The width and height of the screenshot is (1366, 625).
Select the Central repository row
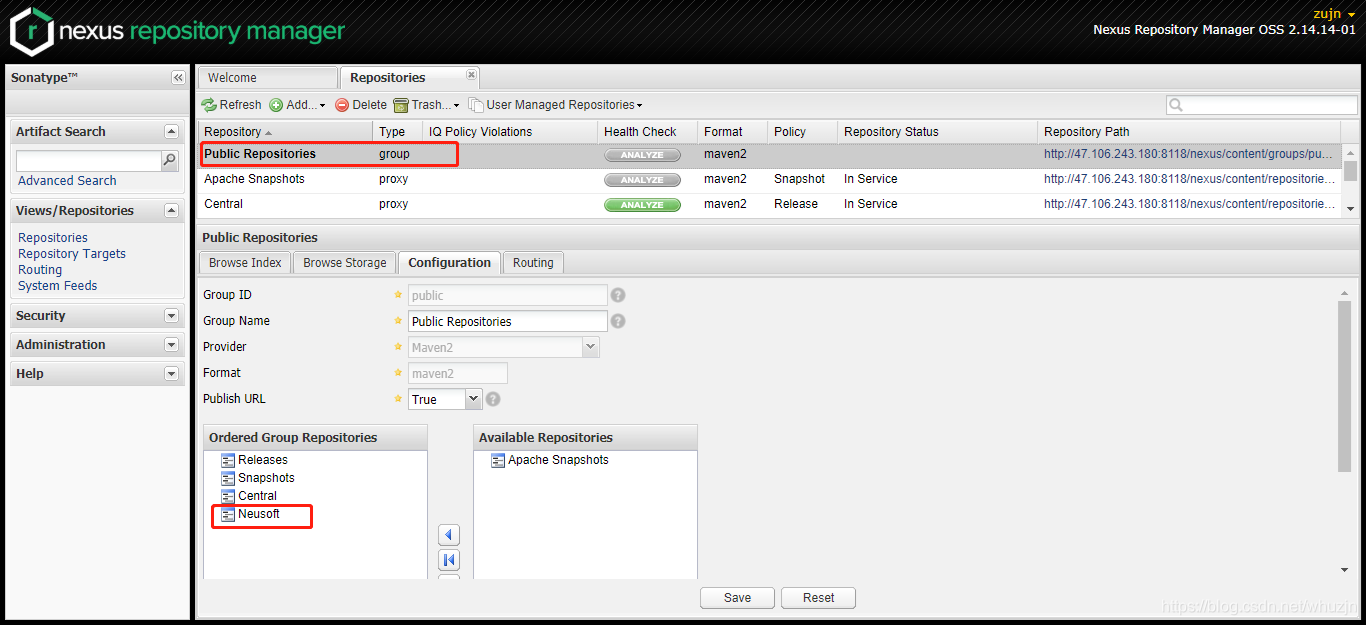tap(769, 204)
